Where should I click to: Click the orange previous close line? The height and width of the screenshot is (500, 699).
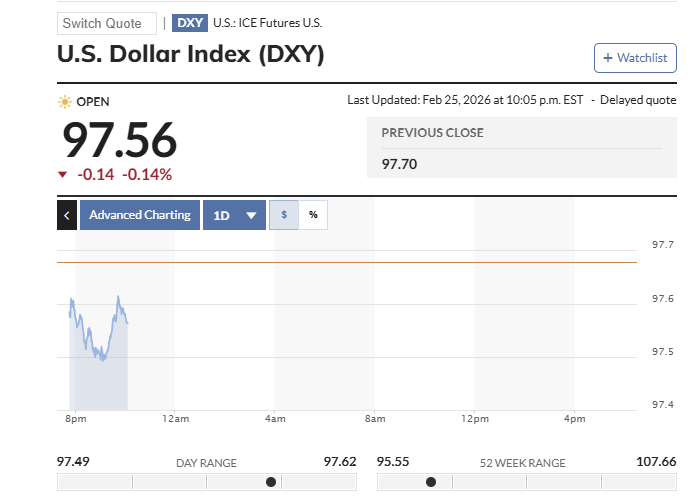point(400,262)
